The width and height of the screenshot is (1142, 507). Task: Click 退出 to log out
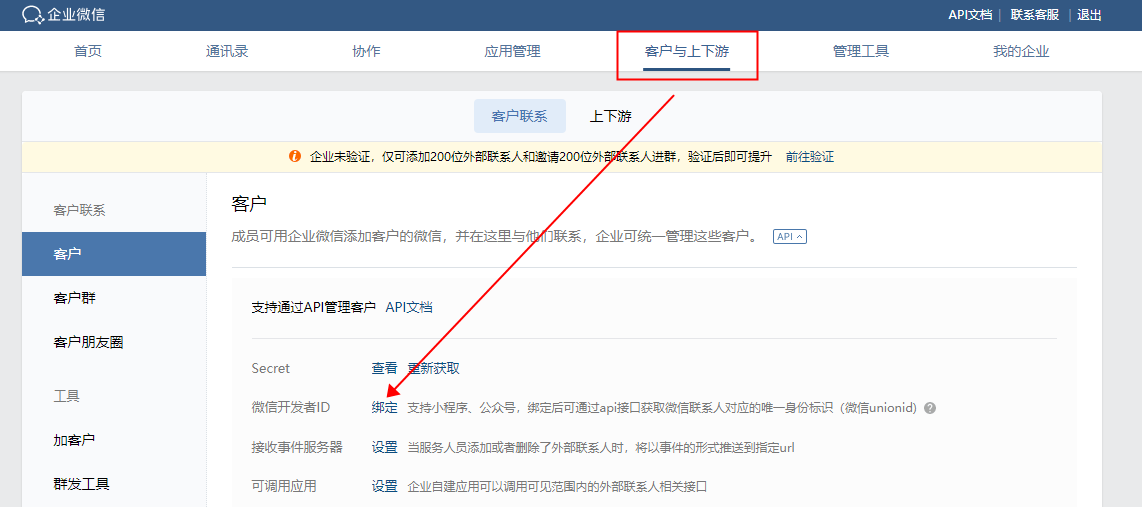(1090, 15)
